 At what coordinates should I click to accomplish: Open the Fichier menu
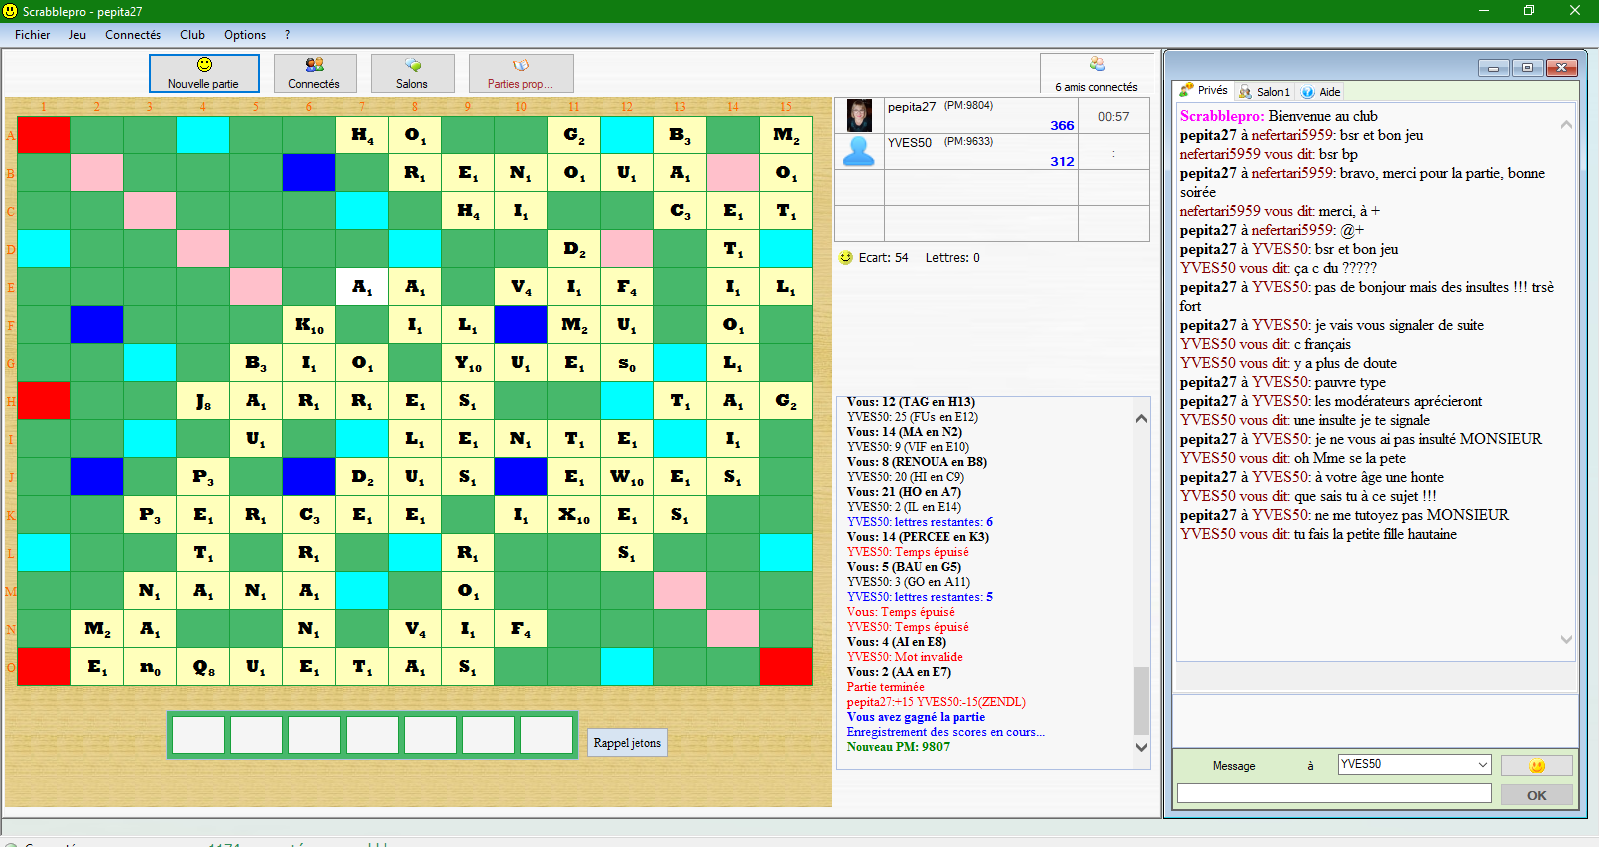[32, 34]
